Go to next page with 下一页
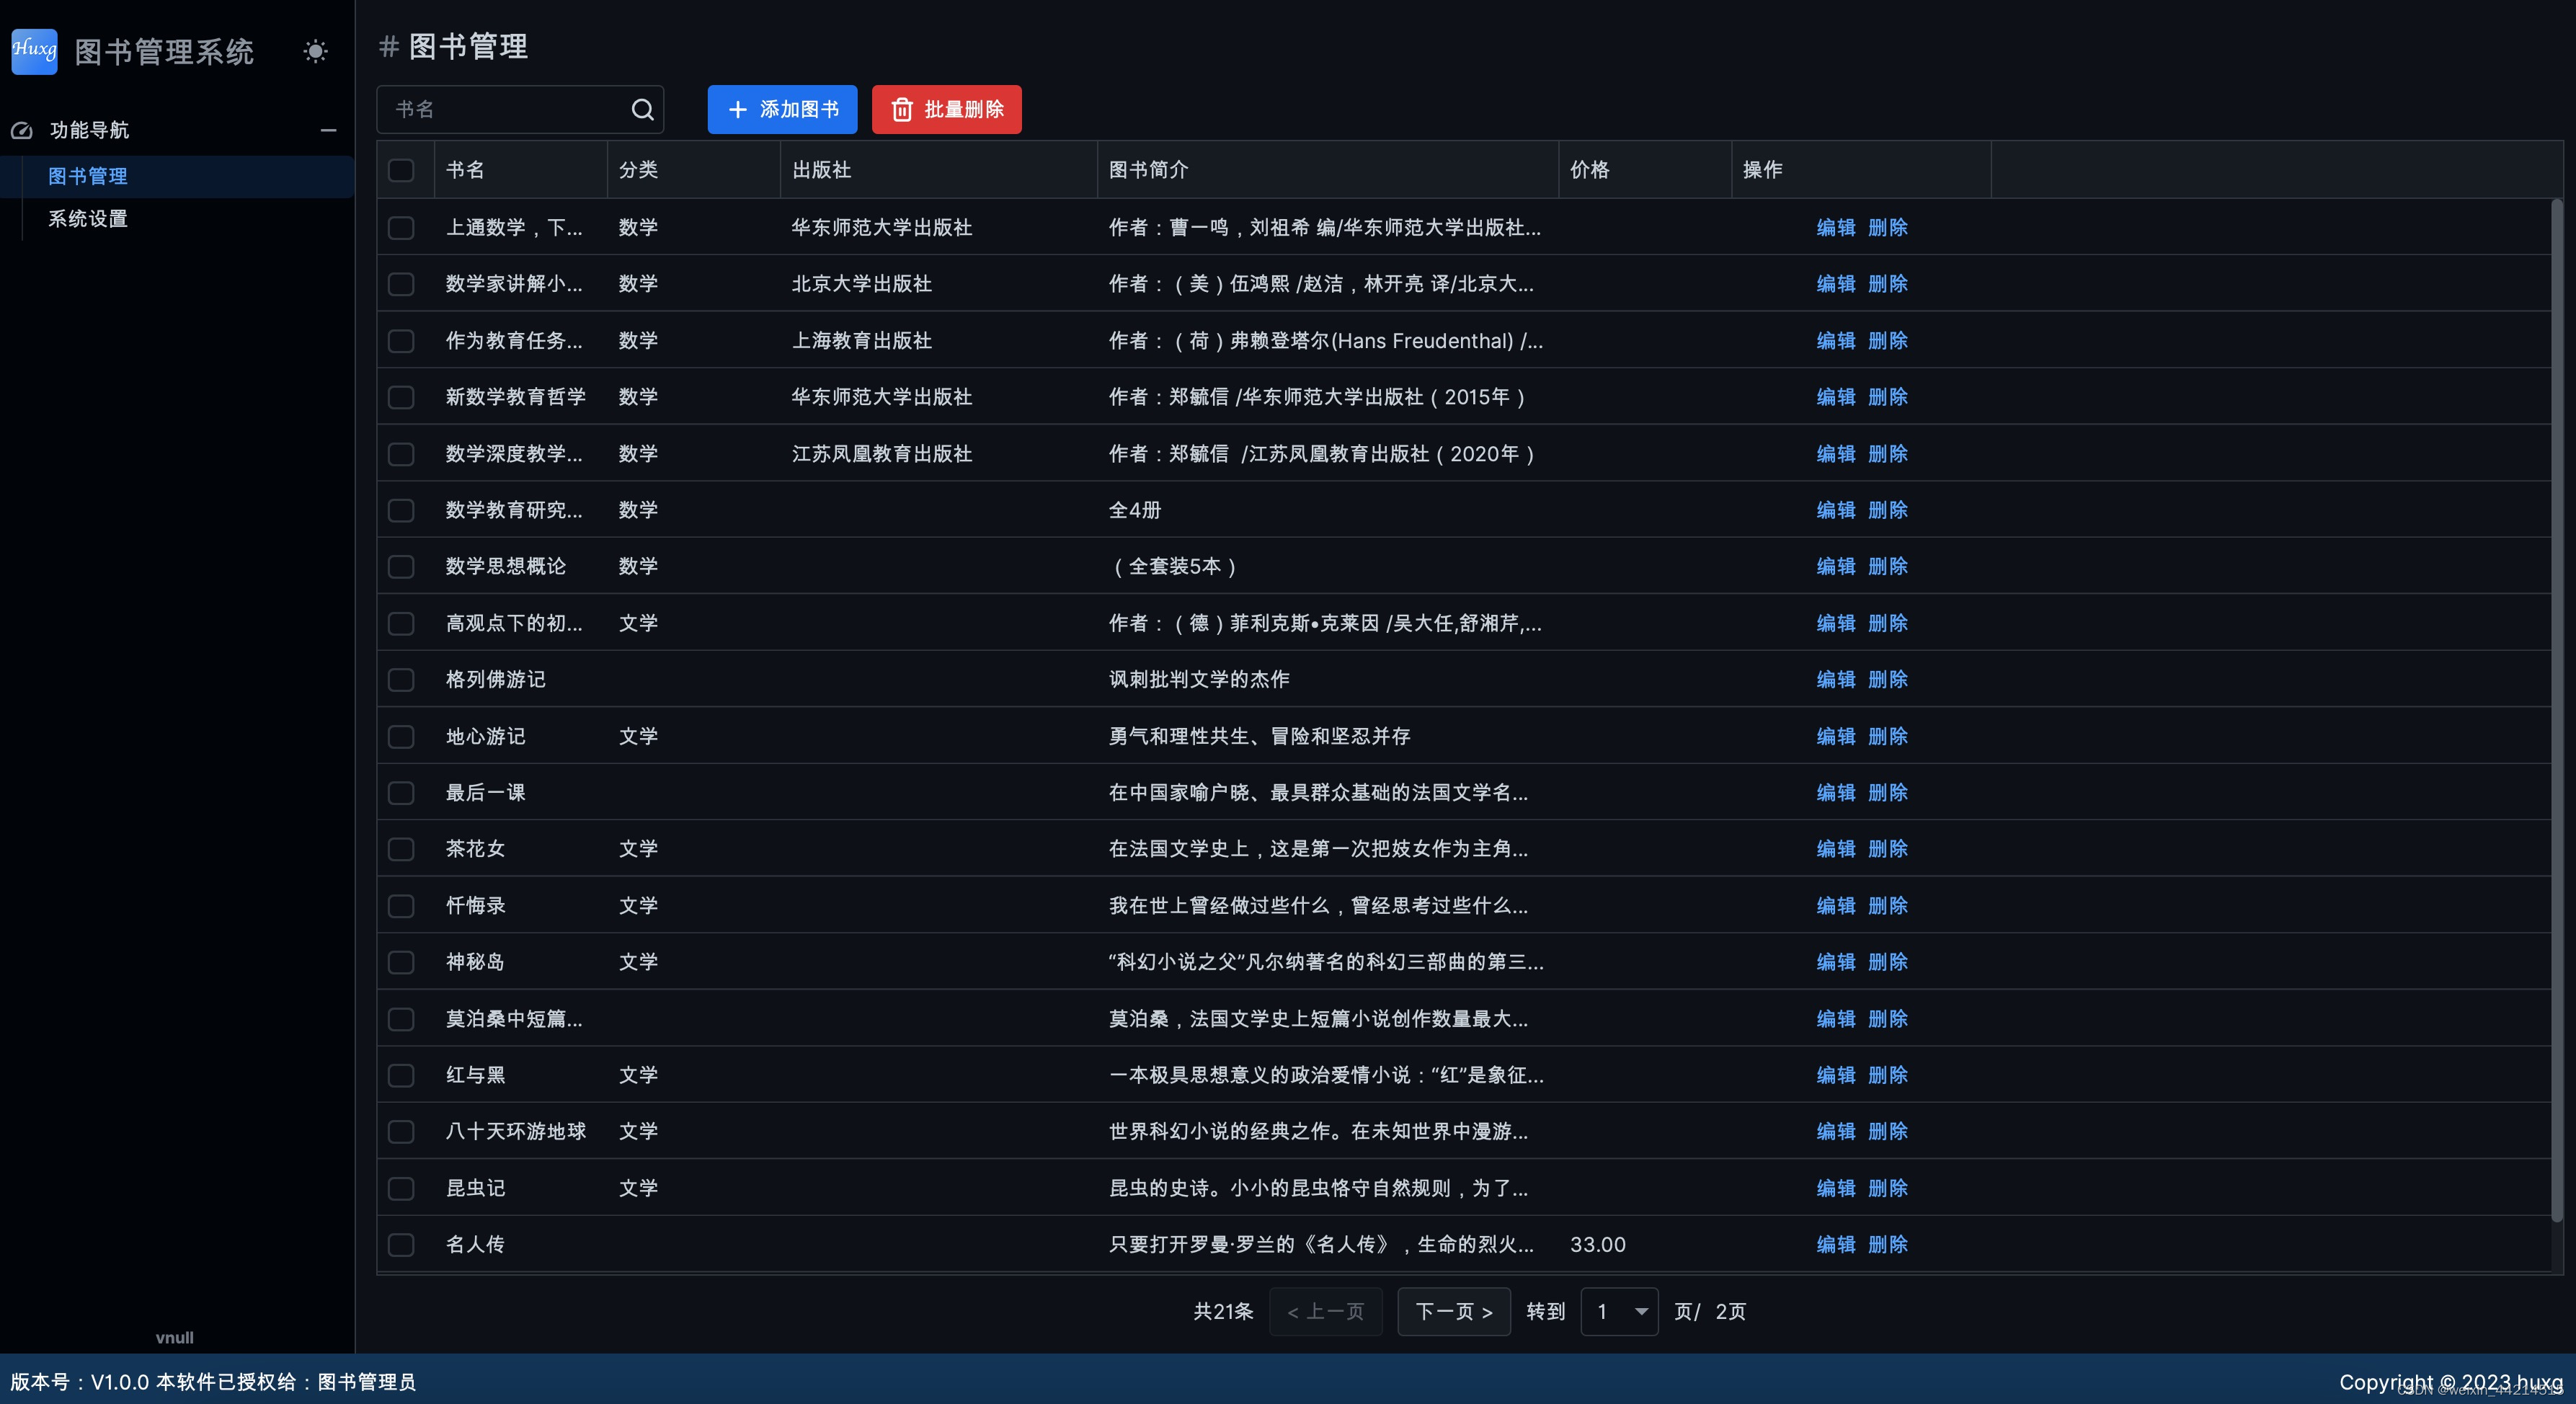The height and width of the screenshot is (1404, 2576). point(1454,1311)
